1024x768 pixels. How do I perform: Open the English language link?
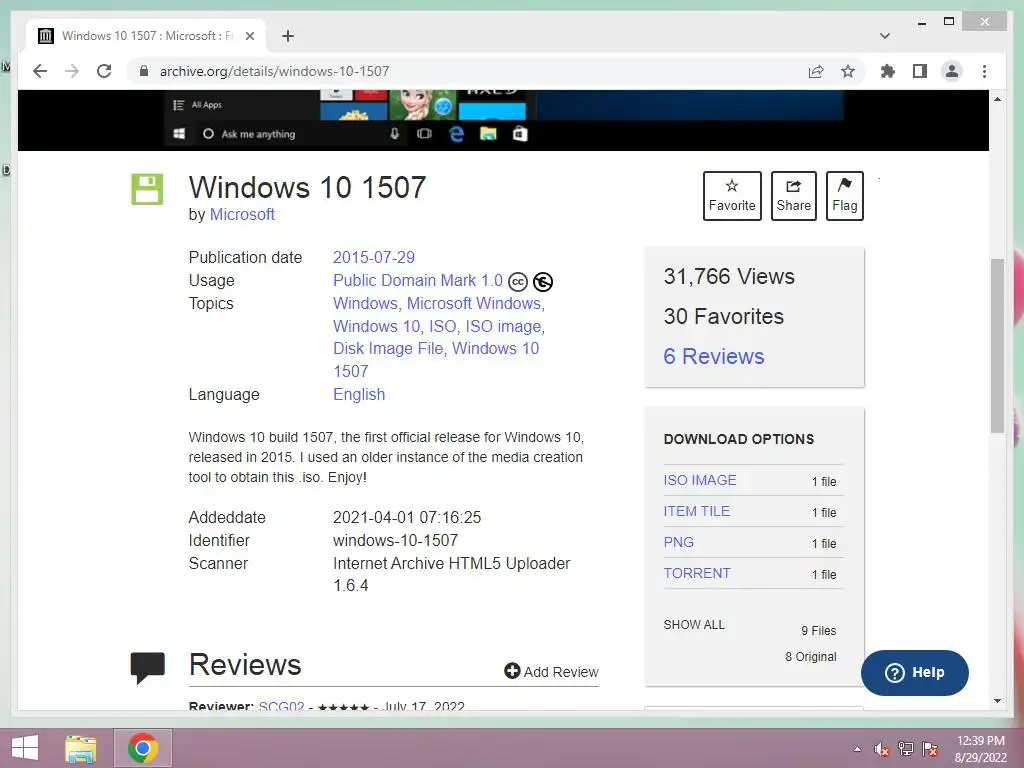359,394
